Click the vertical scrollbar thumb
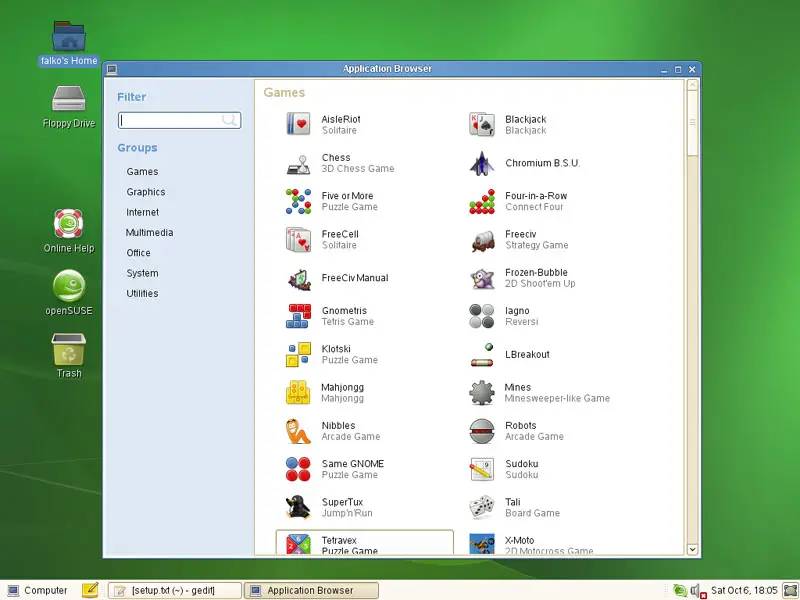This screenshot has height=600, width=800. click(692, 123)
